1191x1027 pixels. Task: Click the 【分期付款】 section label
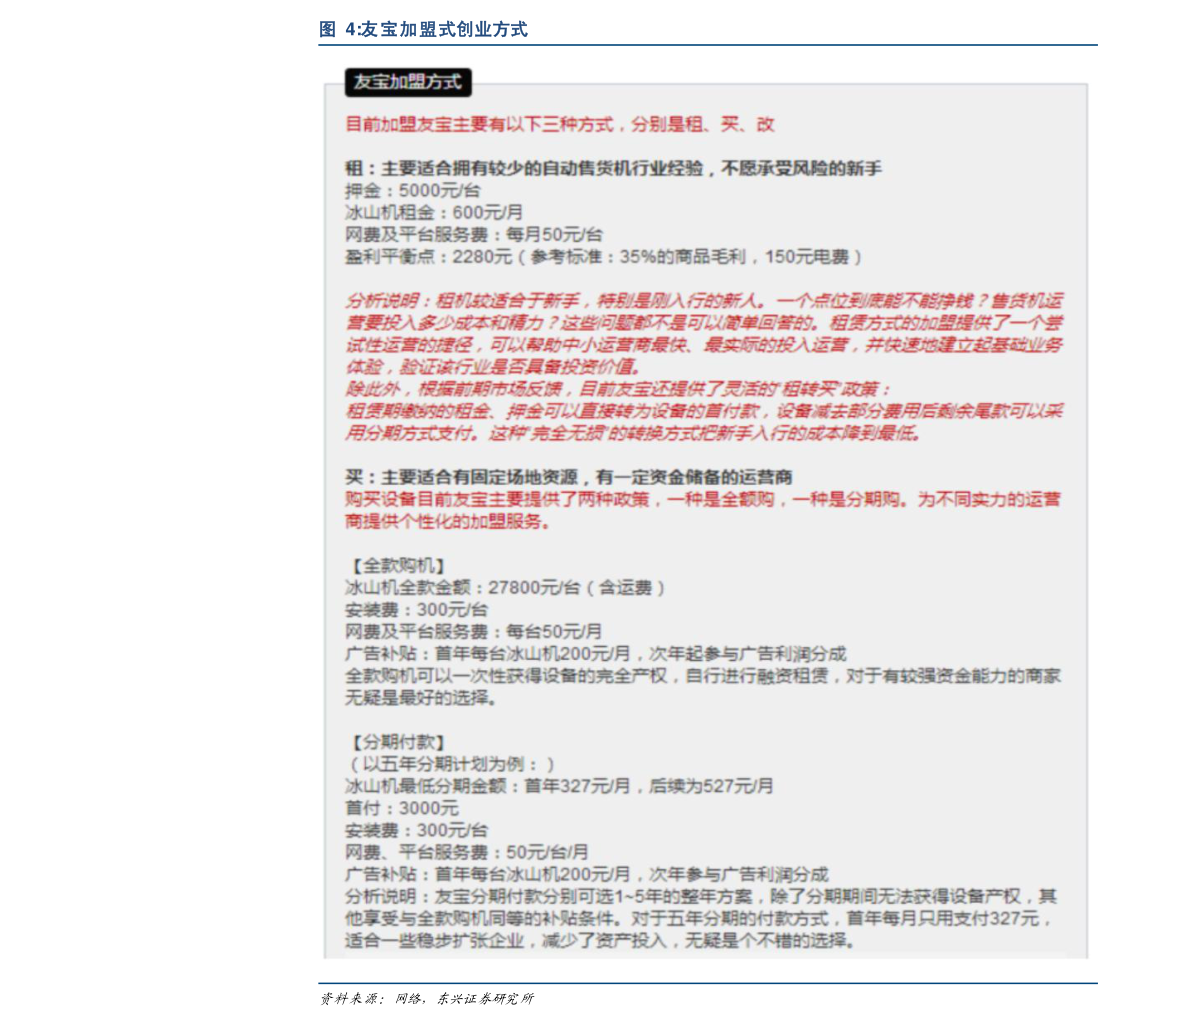click(396, 742)
